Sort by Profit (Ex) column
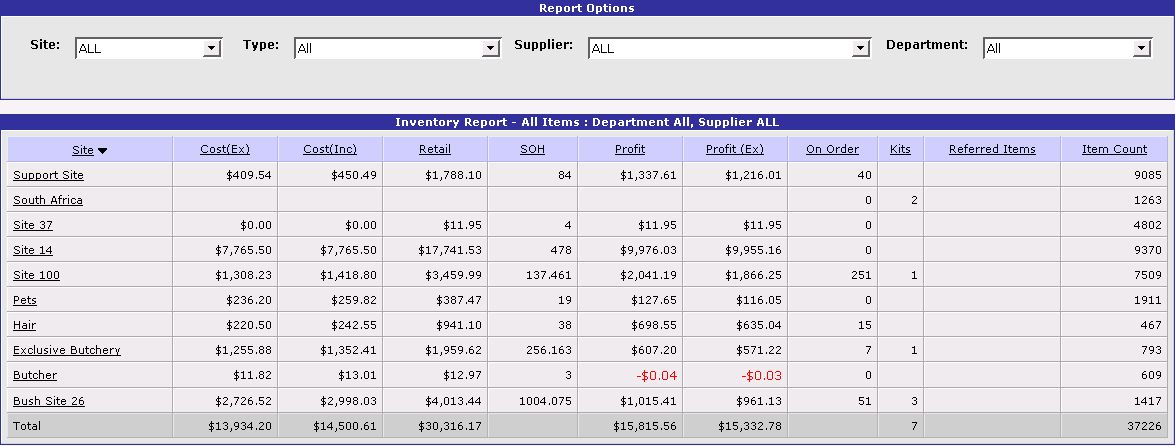 735,150
